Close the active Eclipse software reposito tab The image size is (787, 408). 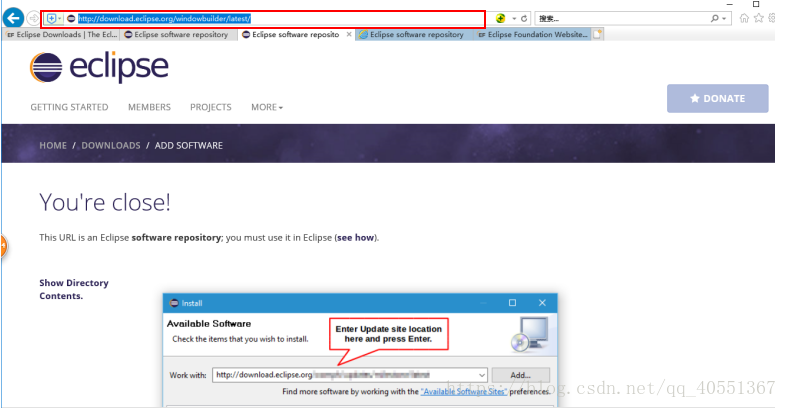coord(349,34)
